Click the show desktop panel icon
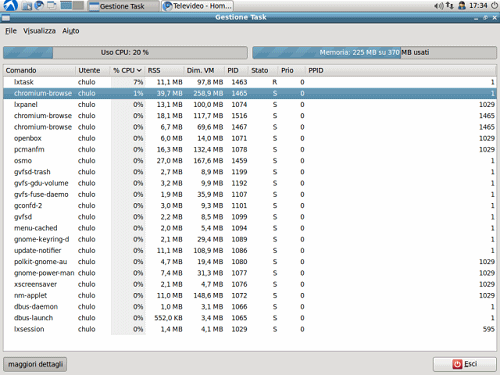500x375 pixels. pos(52,6)
